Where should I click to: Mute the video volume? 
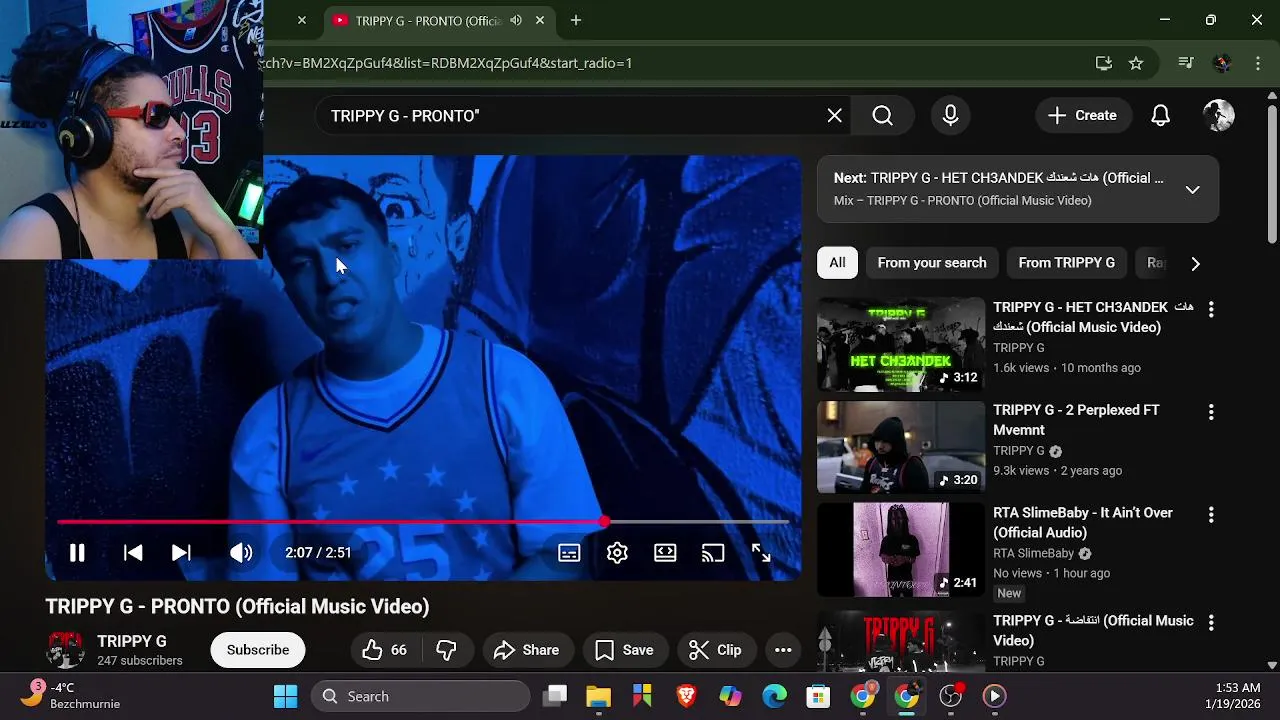tap(241, 553)
